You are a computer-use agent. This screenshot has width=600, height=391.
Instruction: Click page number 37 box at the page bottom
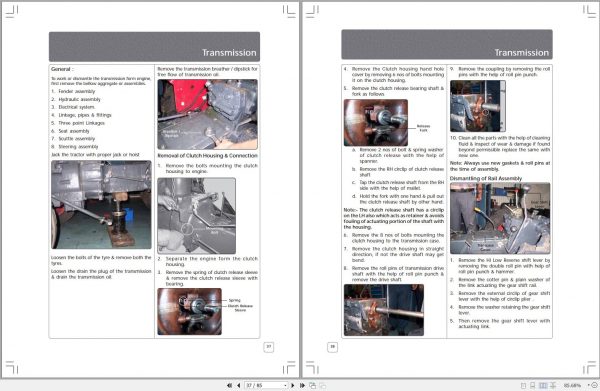pyautogui.click(x=269, y=347)
